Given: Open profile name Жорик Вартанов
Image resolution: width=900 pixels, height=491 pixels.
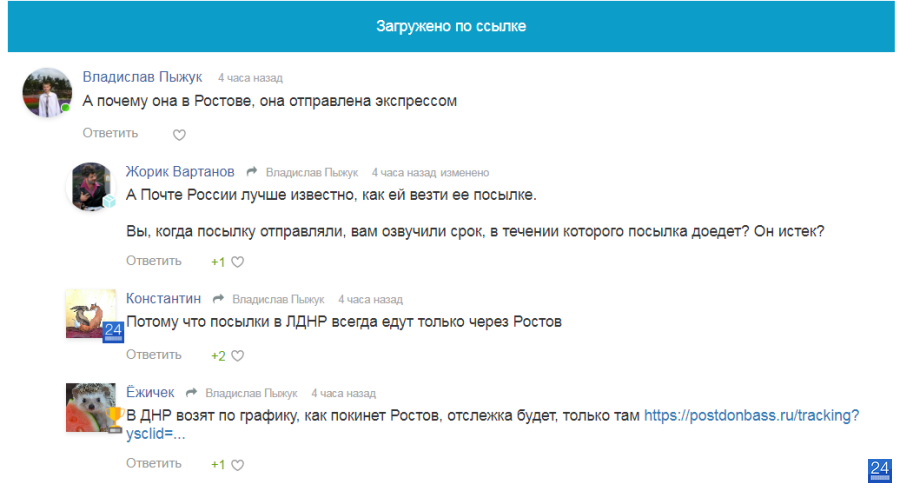Looking at the screenshot, I should (x=180, y=172).
